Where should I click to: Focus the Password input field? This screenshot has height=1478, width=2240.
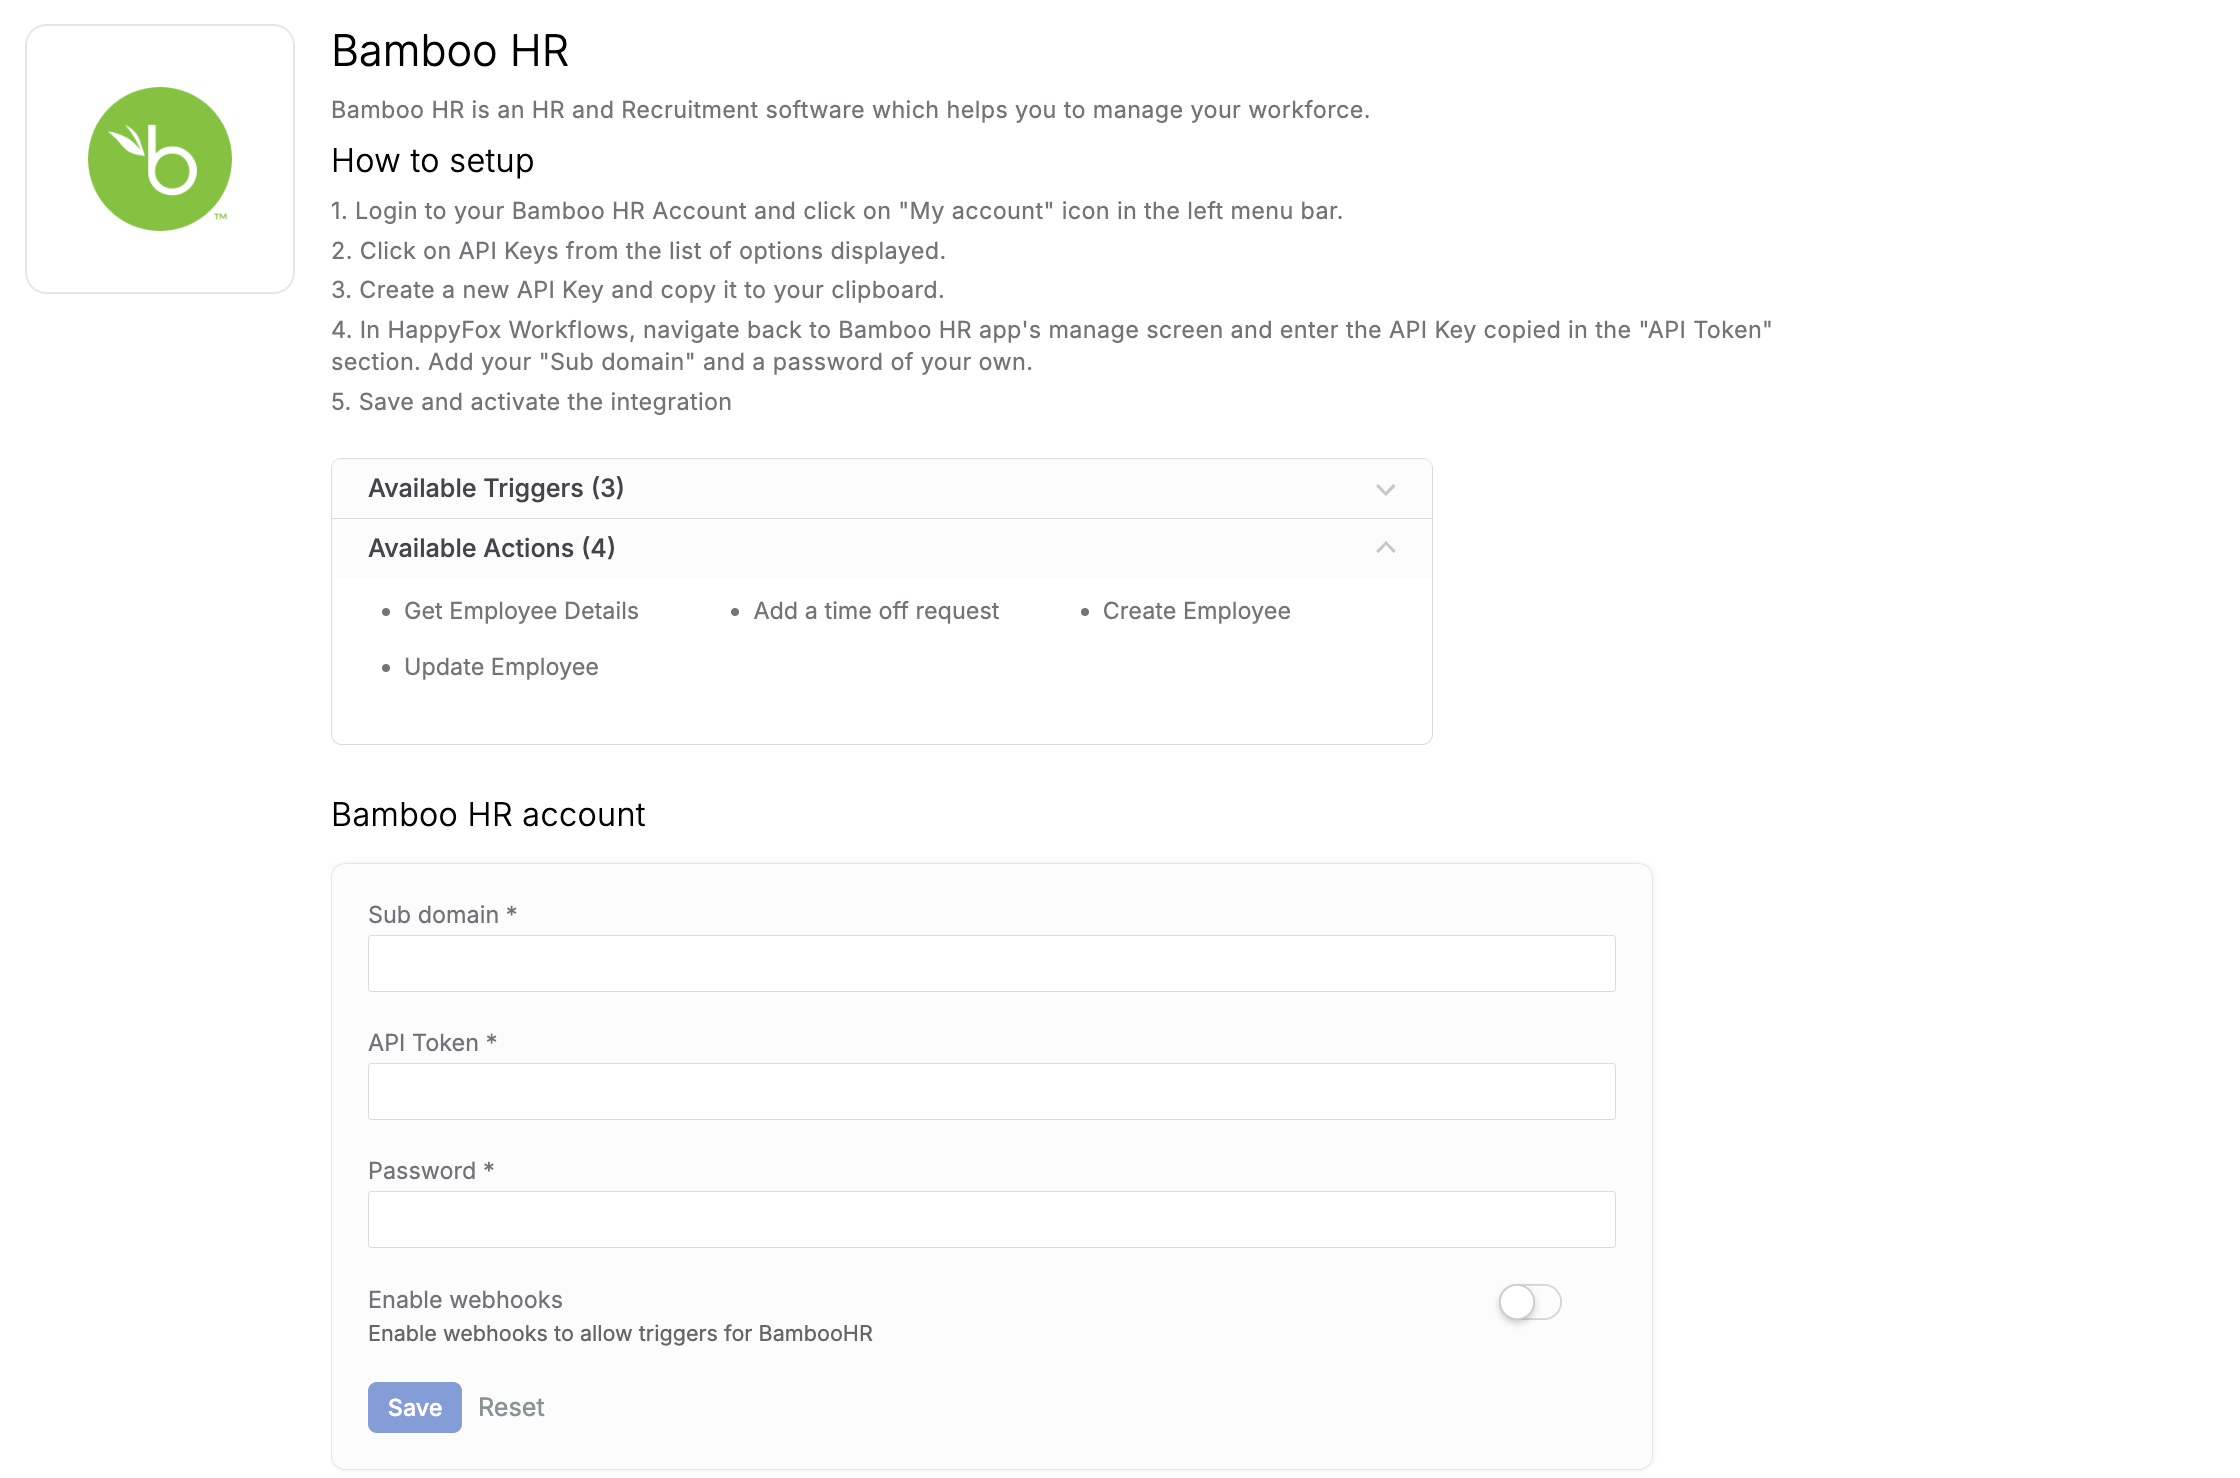pos(991,1219)
